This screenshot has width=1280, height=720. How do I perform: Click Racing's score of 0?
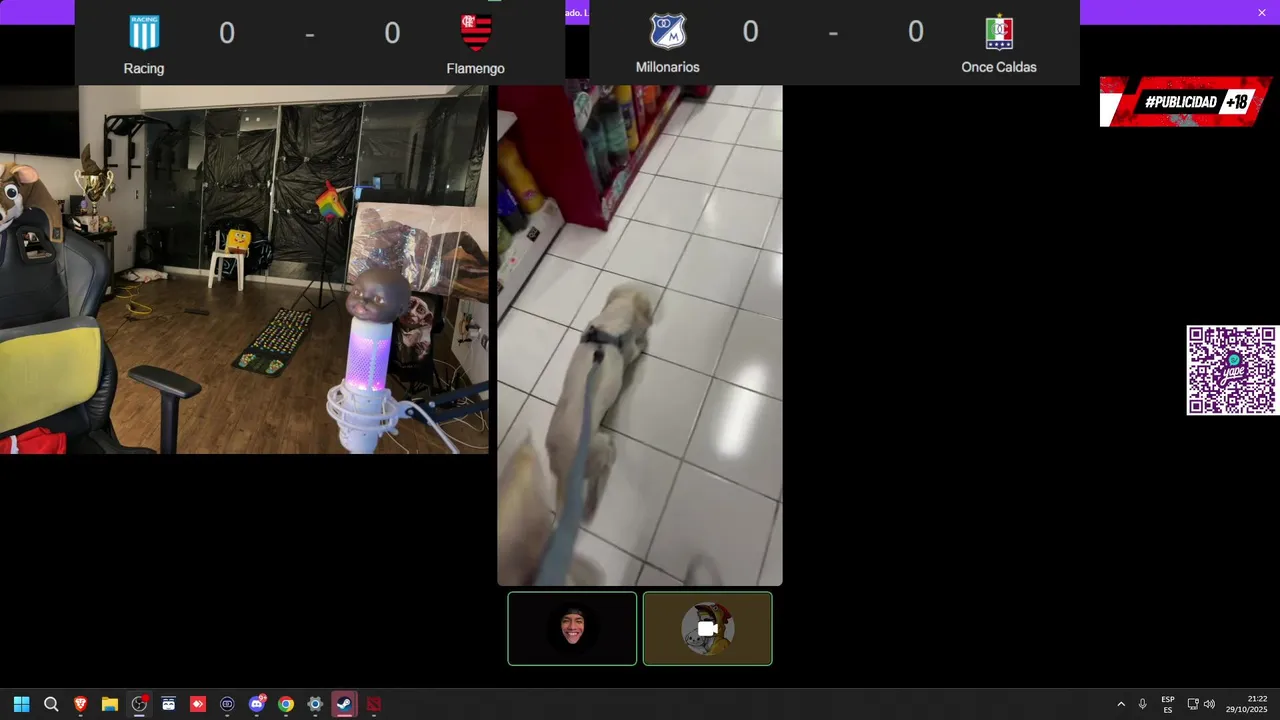pyautogui.click(x=227, y=33)
